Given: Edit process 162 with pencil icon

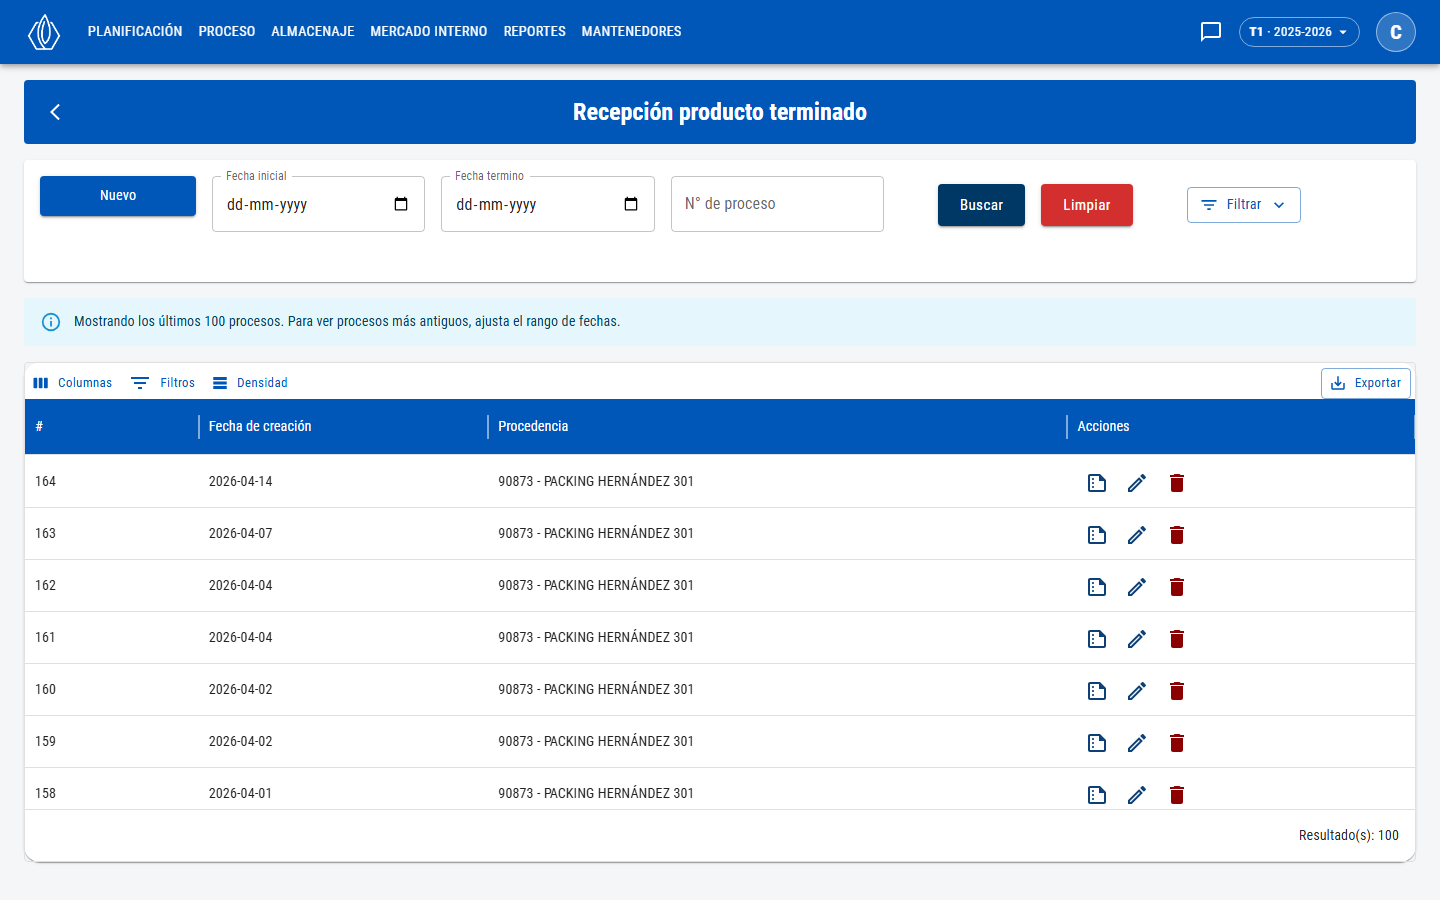Looking at the screenshot, I should click(x=1137, y=587).
